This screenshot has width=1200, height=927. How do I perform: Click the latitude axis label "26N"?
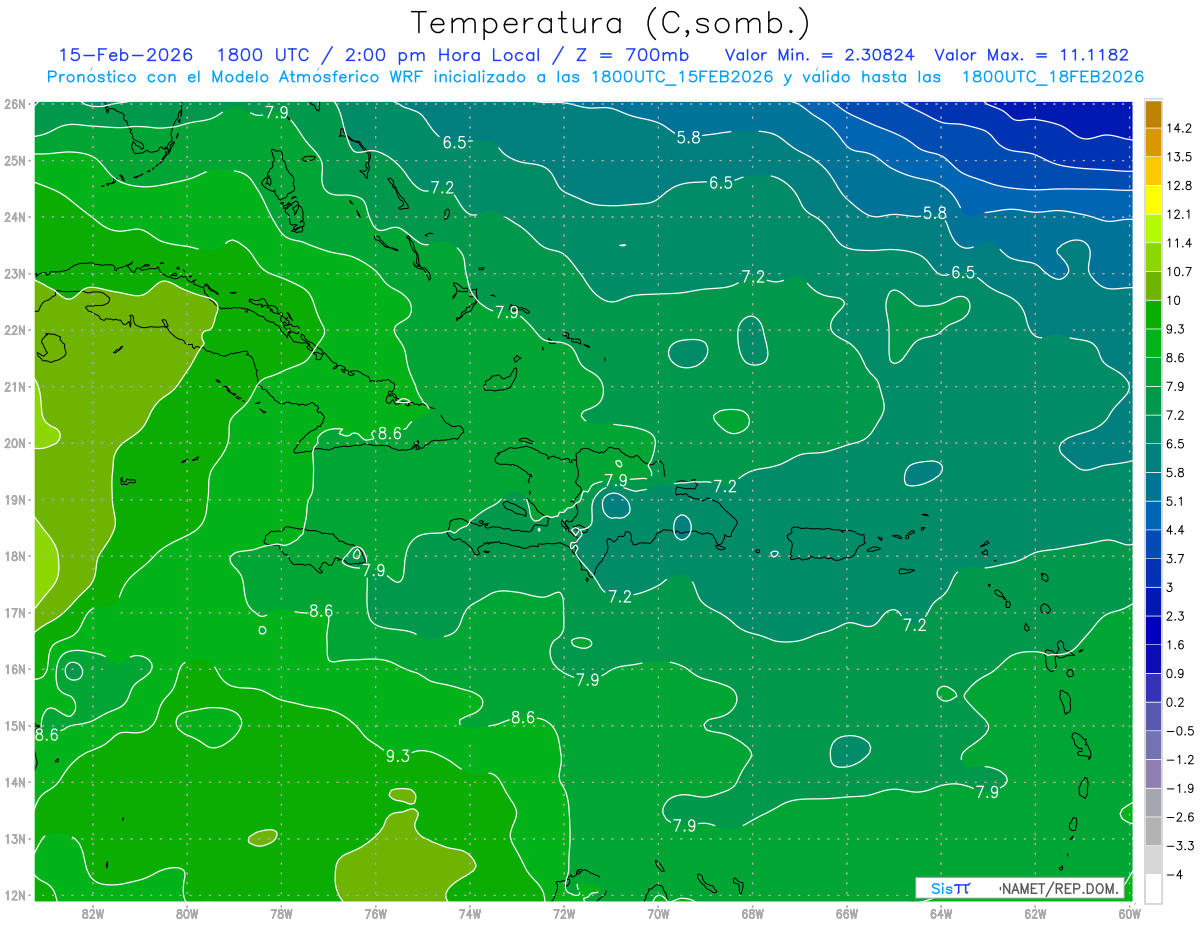pos(14,103)
